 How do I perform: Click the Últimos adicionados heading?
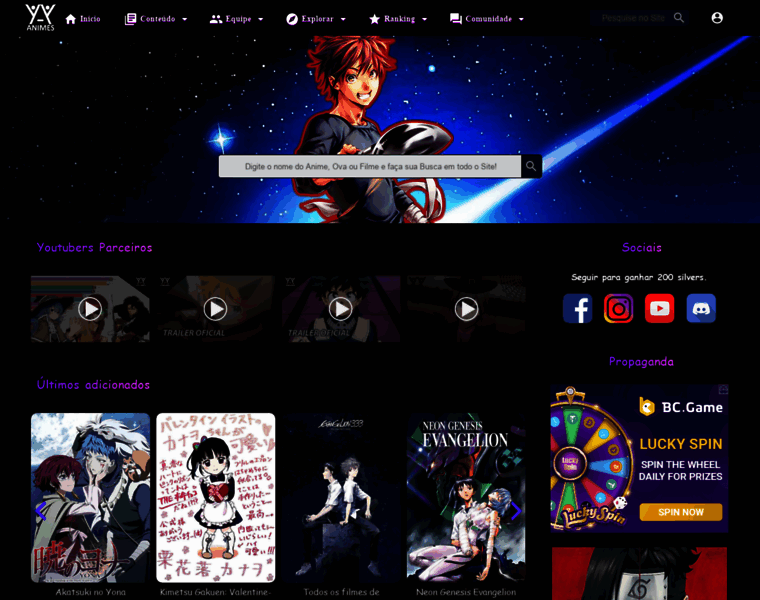click(x=94, y=384)
